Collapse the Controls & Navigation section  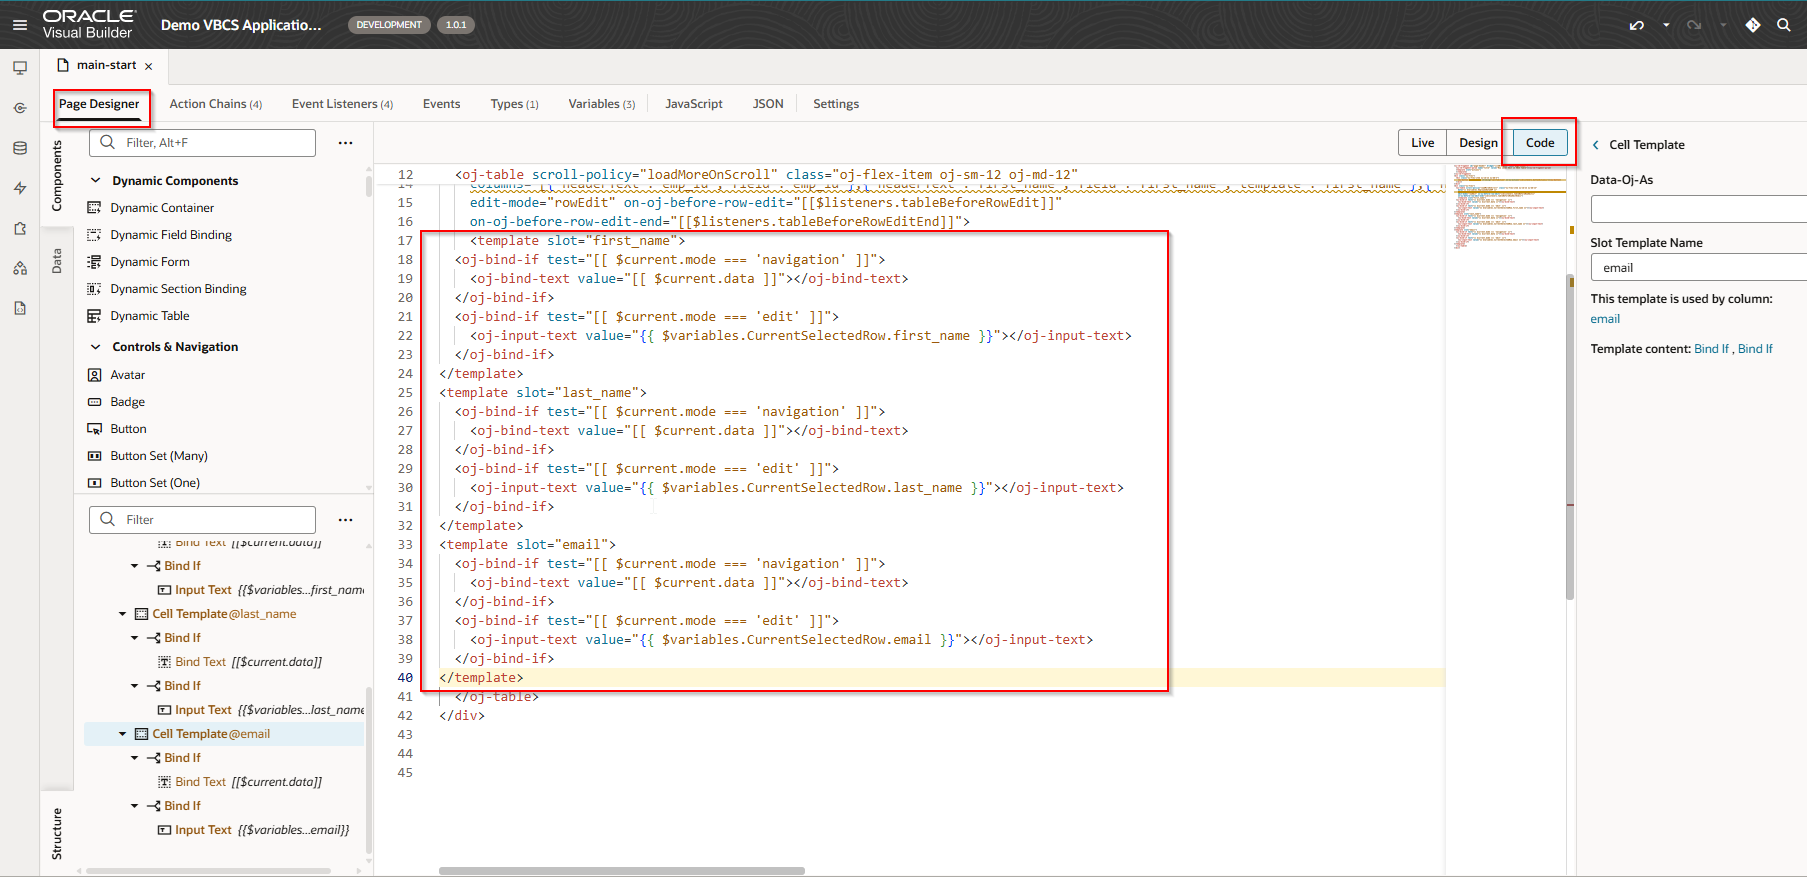click(96, 347)
